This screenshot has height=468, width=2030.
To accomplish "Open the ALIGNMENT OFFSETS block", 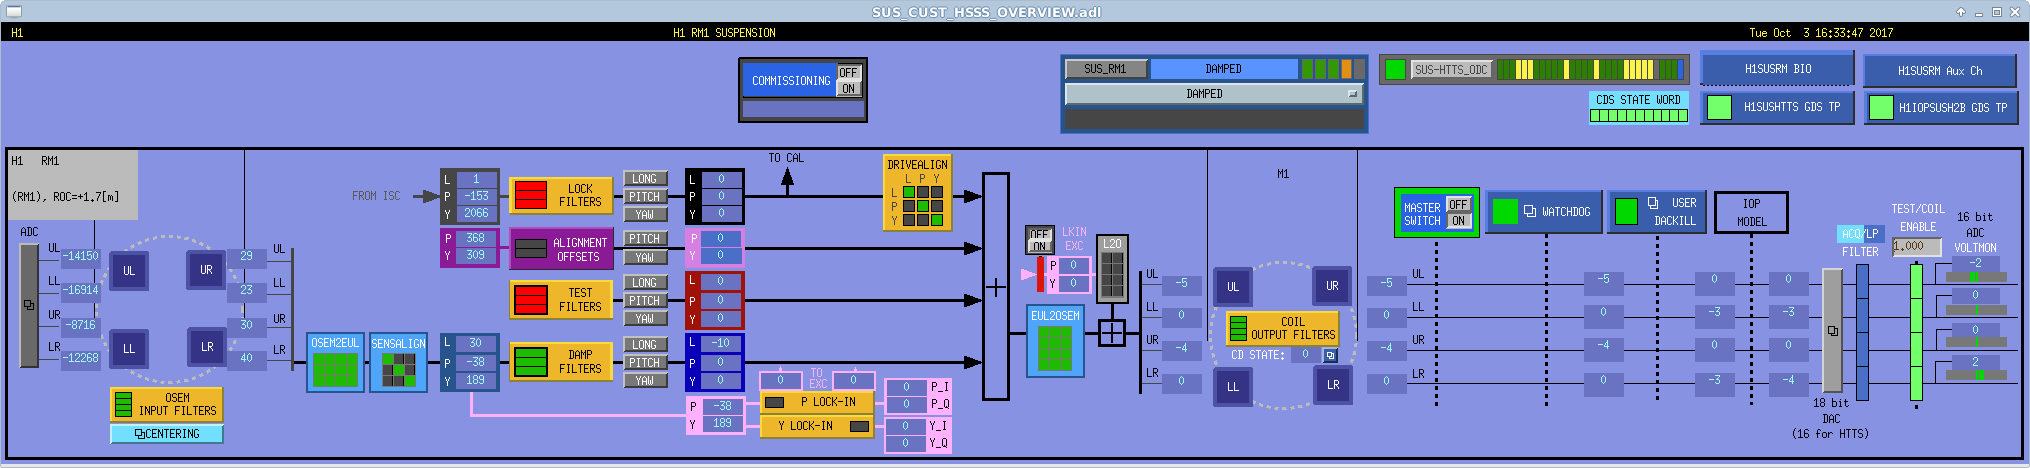I will (x=560, y=249).
